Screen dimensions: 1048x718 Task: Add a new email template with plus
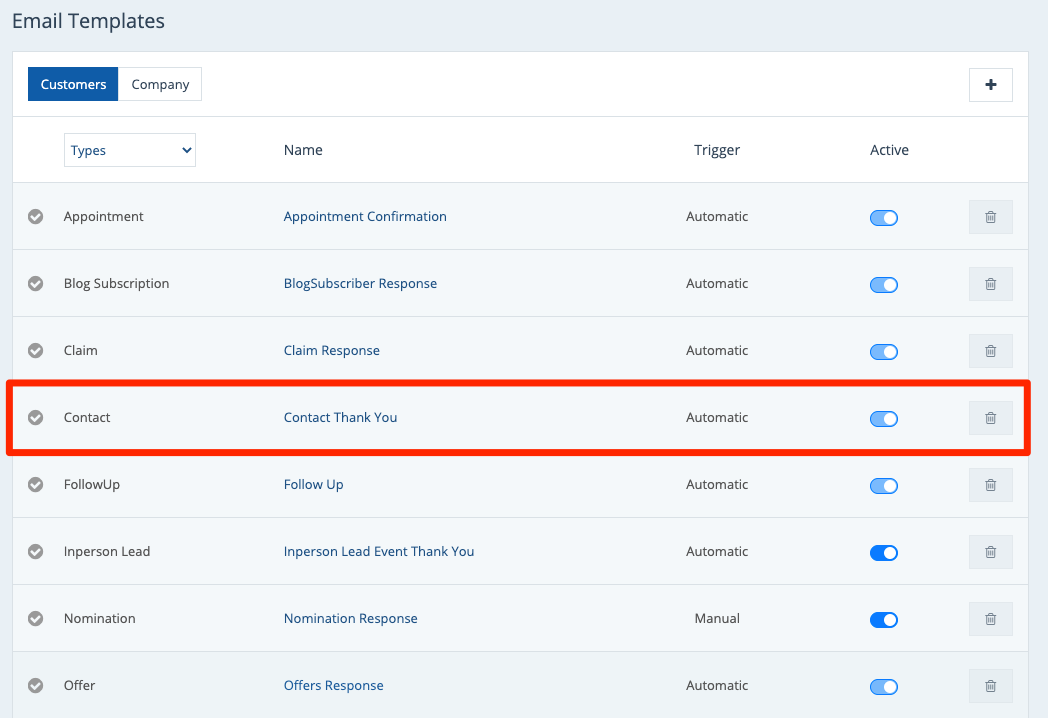(x=990, y=85)
